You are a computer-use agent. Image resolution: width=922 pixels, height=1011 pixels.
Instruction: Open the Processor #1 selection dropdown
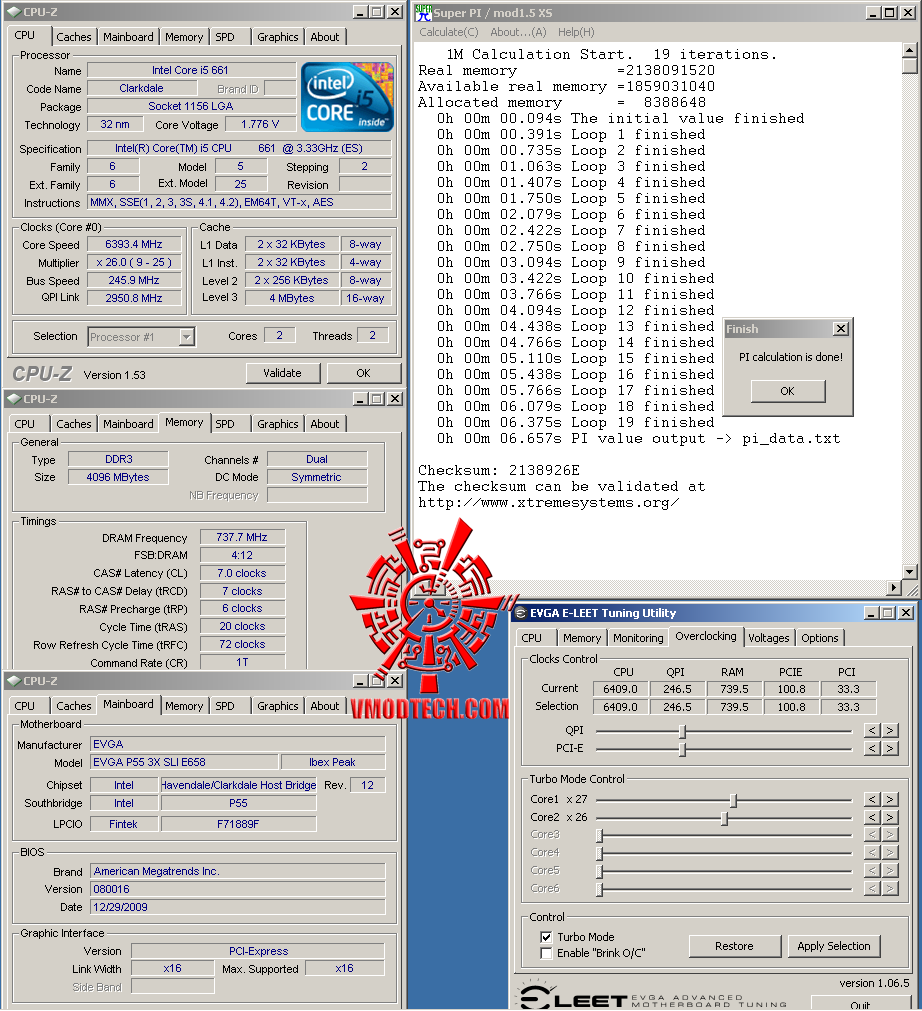click(186, 337)
